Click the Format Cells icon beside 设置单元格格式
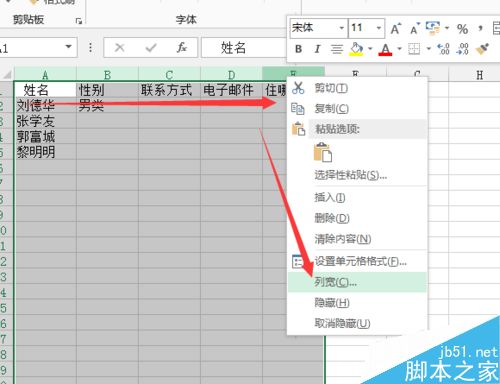 click(297, 261)
